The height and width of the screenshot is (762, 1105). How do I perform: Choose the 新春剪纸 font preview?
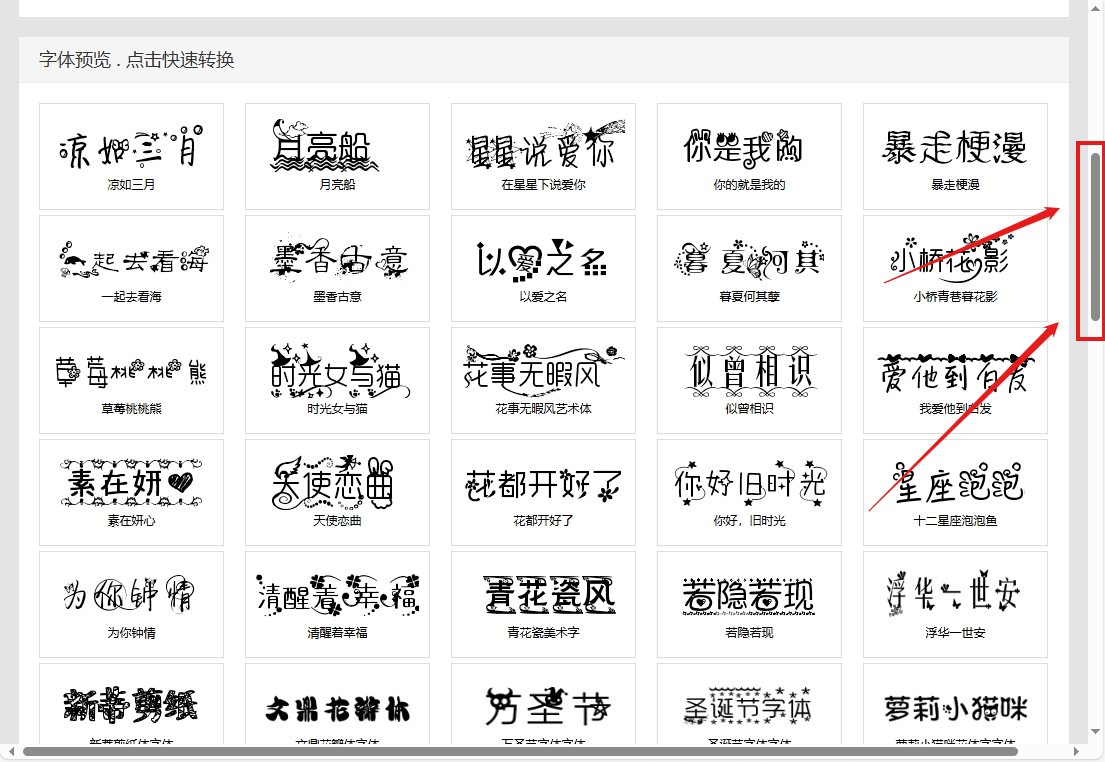pos(131,704)
